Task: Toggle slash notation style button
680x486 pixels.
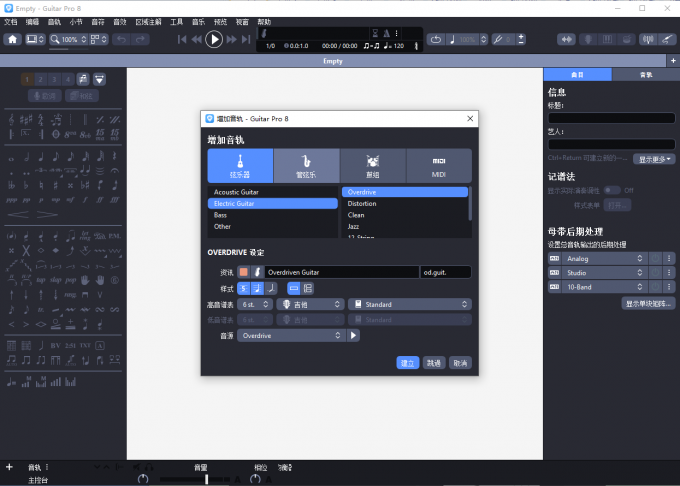Action: (x=271, y=288)
